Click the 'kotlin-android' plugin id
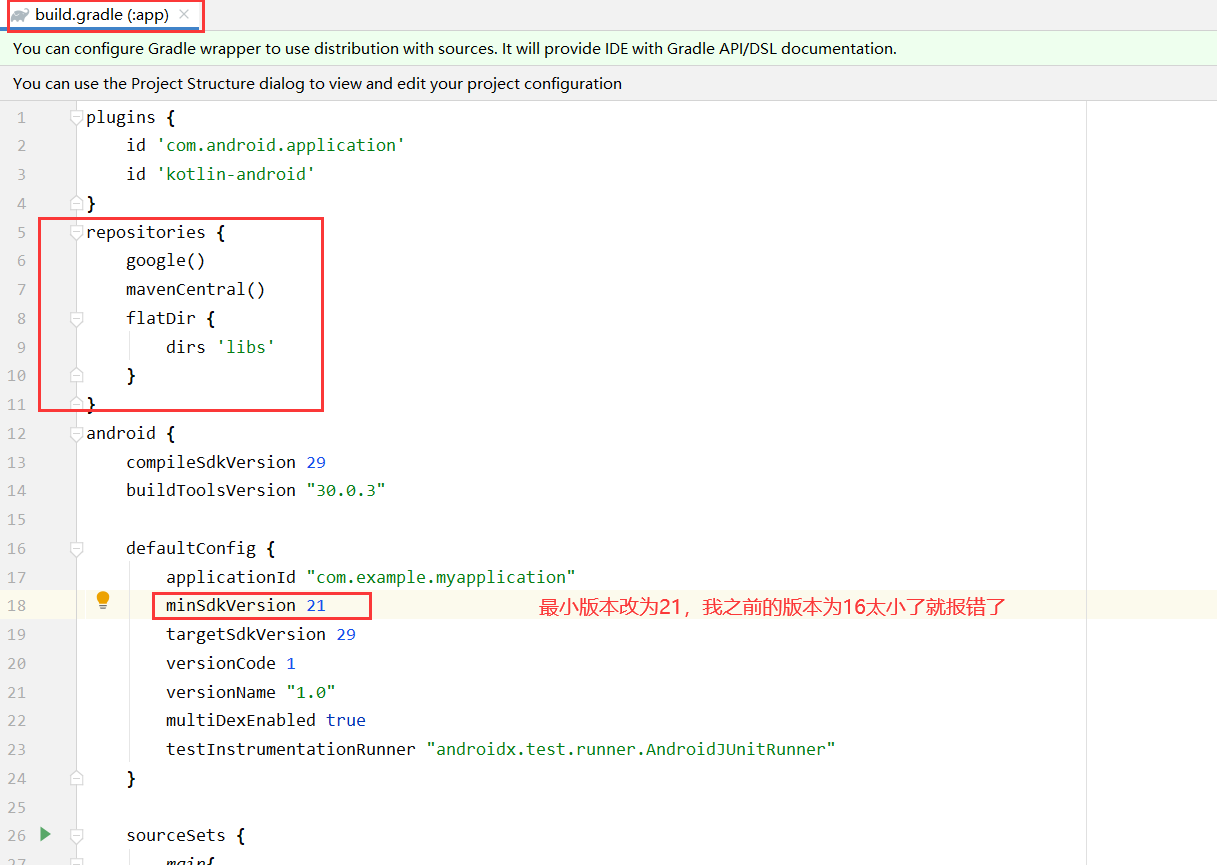This screenshot has width=1217, height=865. point(236,174)
